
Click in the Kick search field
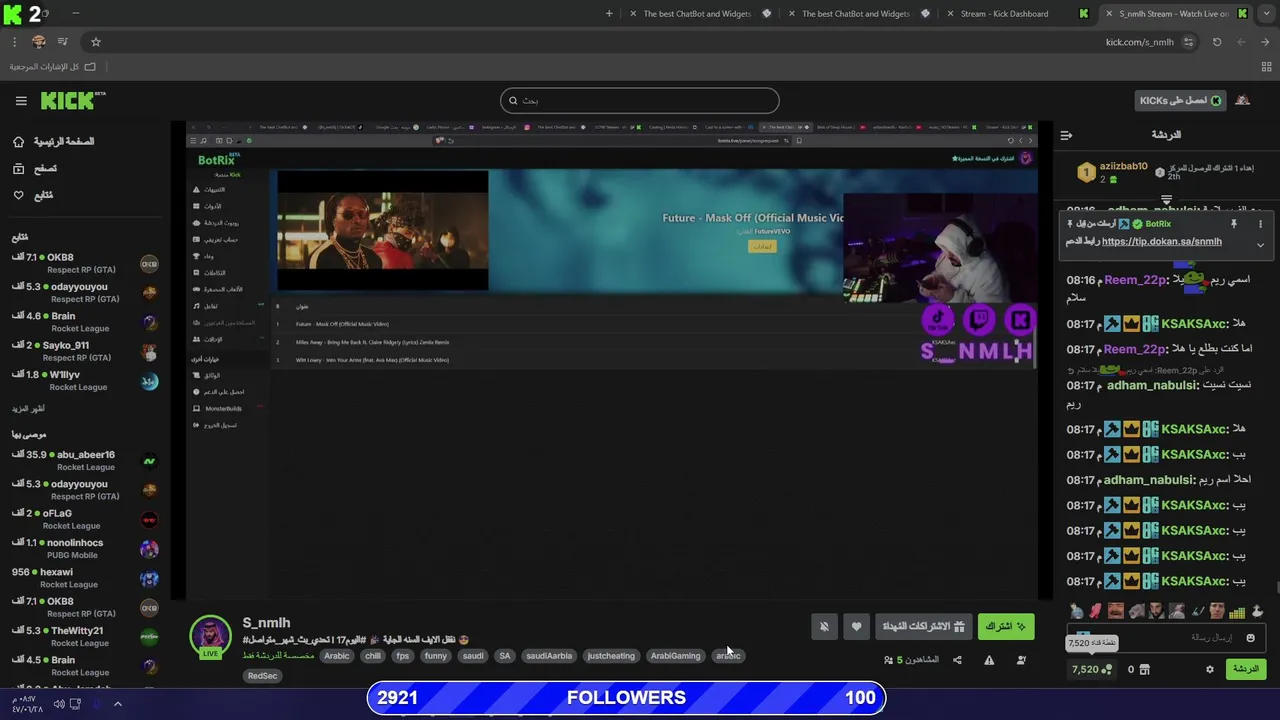click(640, 100)
